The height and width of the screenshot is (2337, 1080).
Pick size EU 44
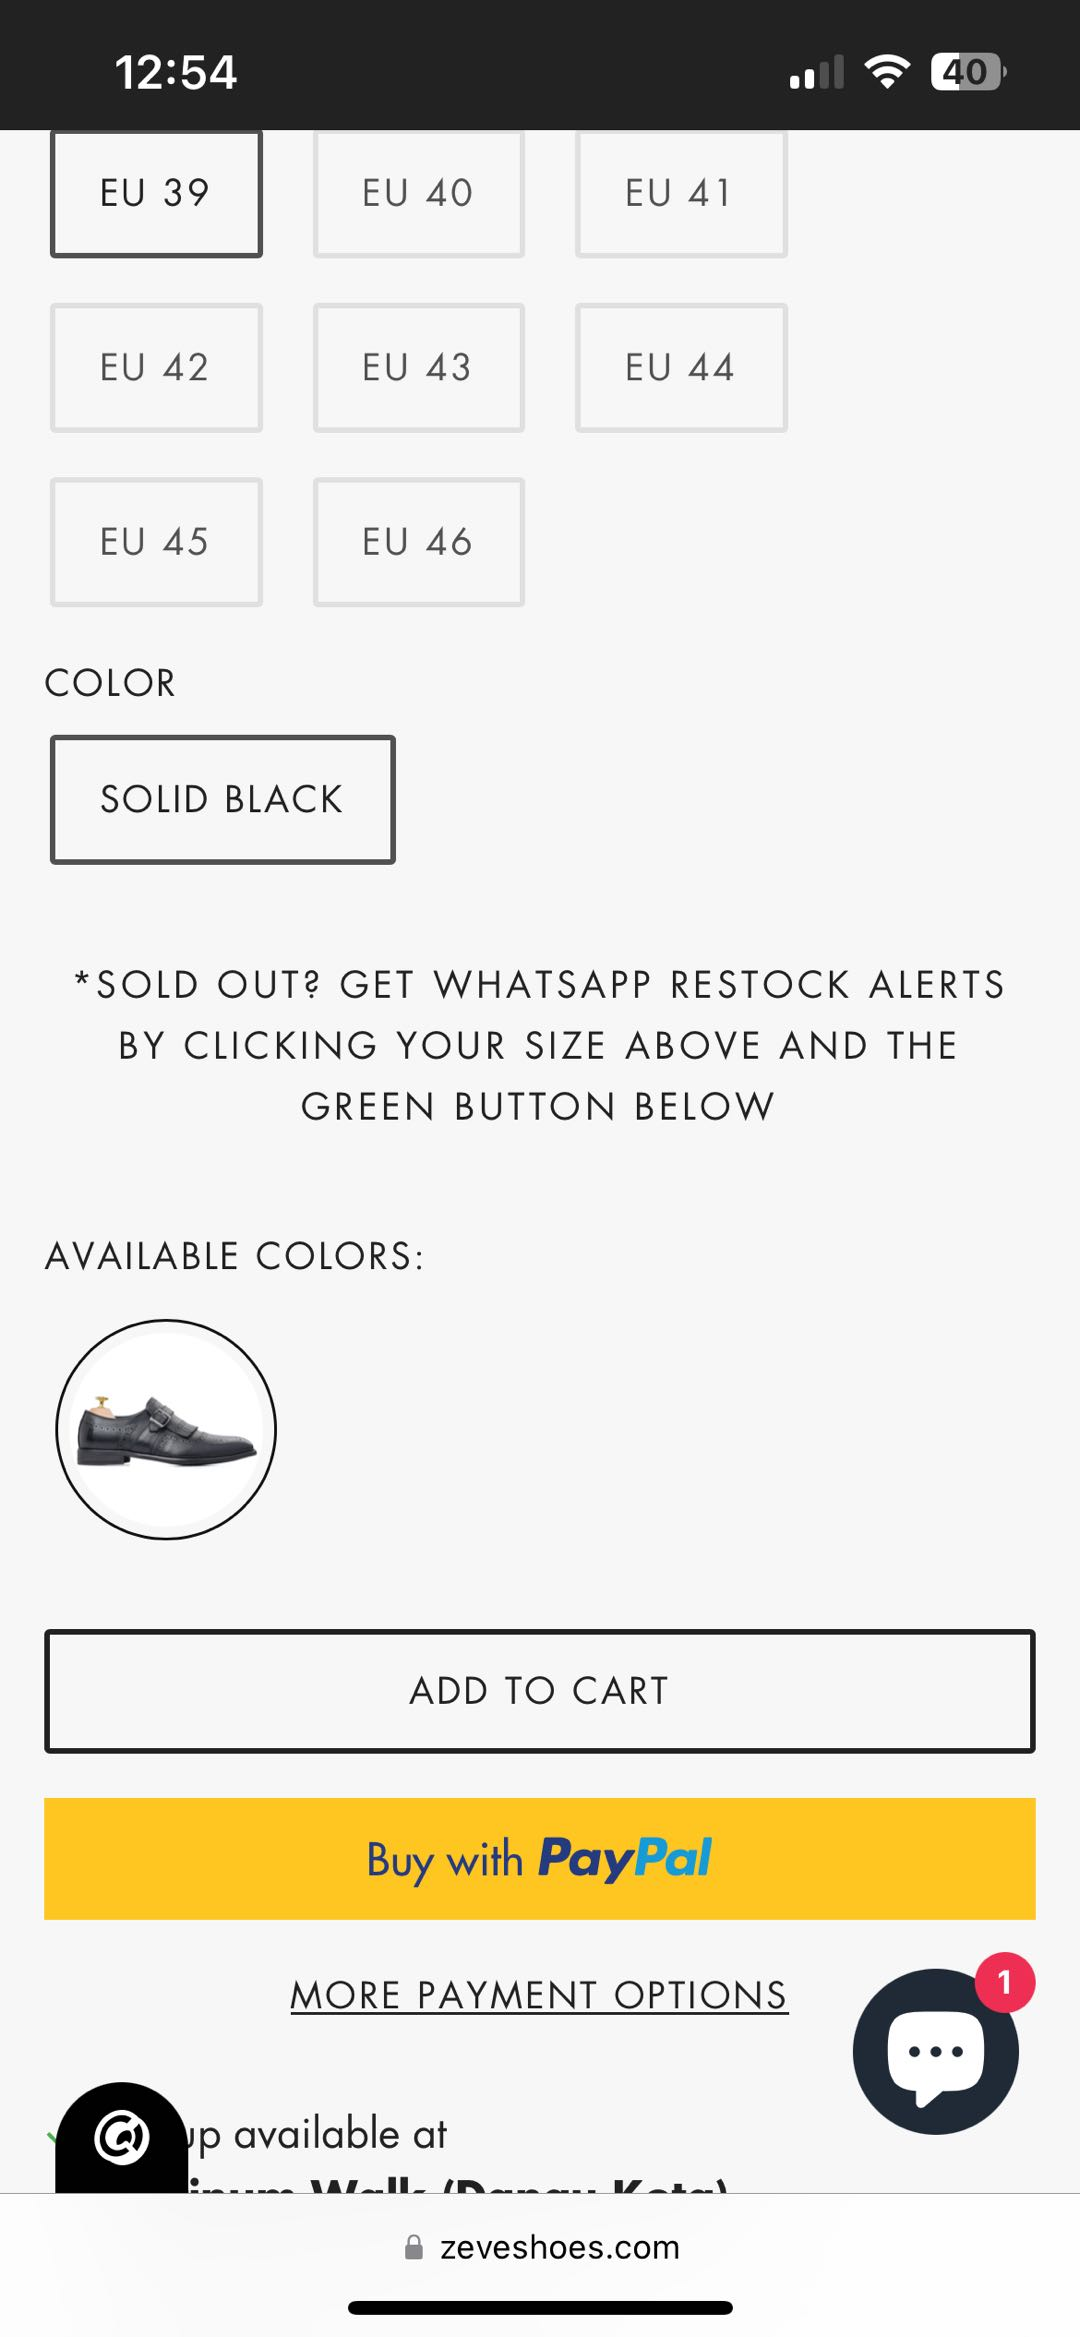681,367
